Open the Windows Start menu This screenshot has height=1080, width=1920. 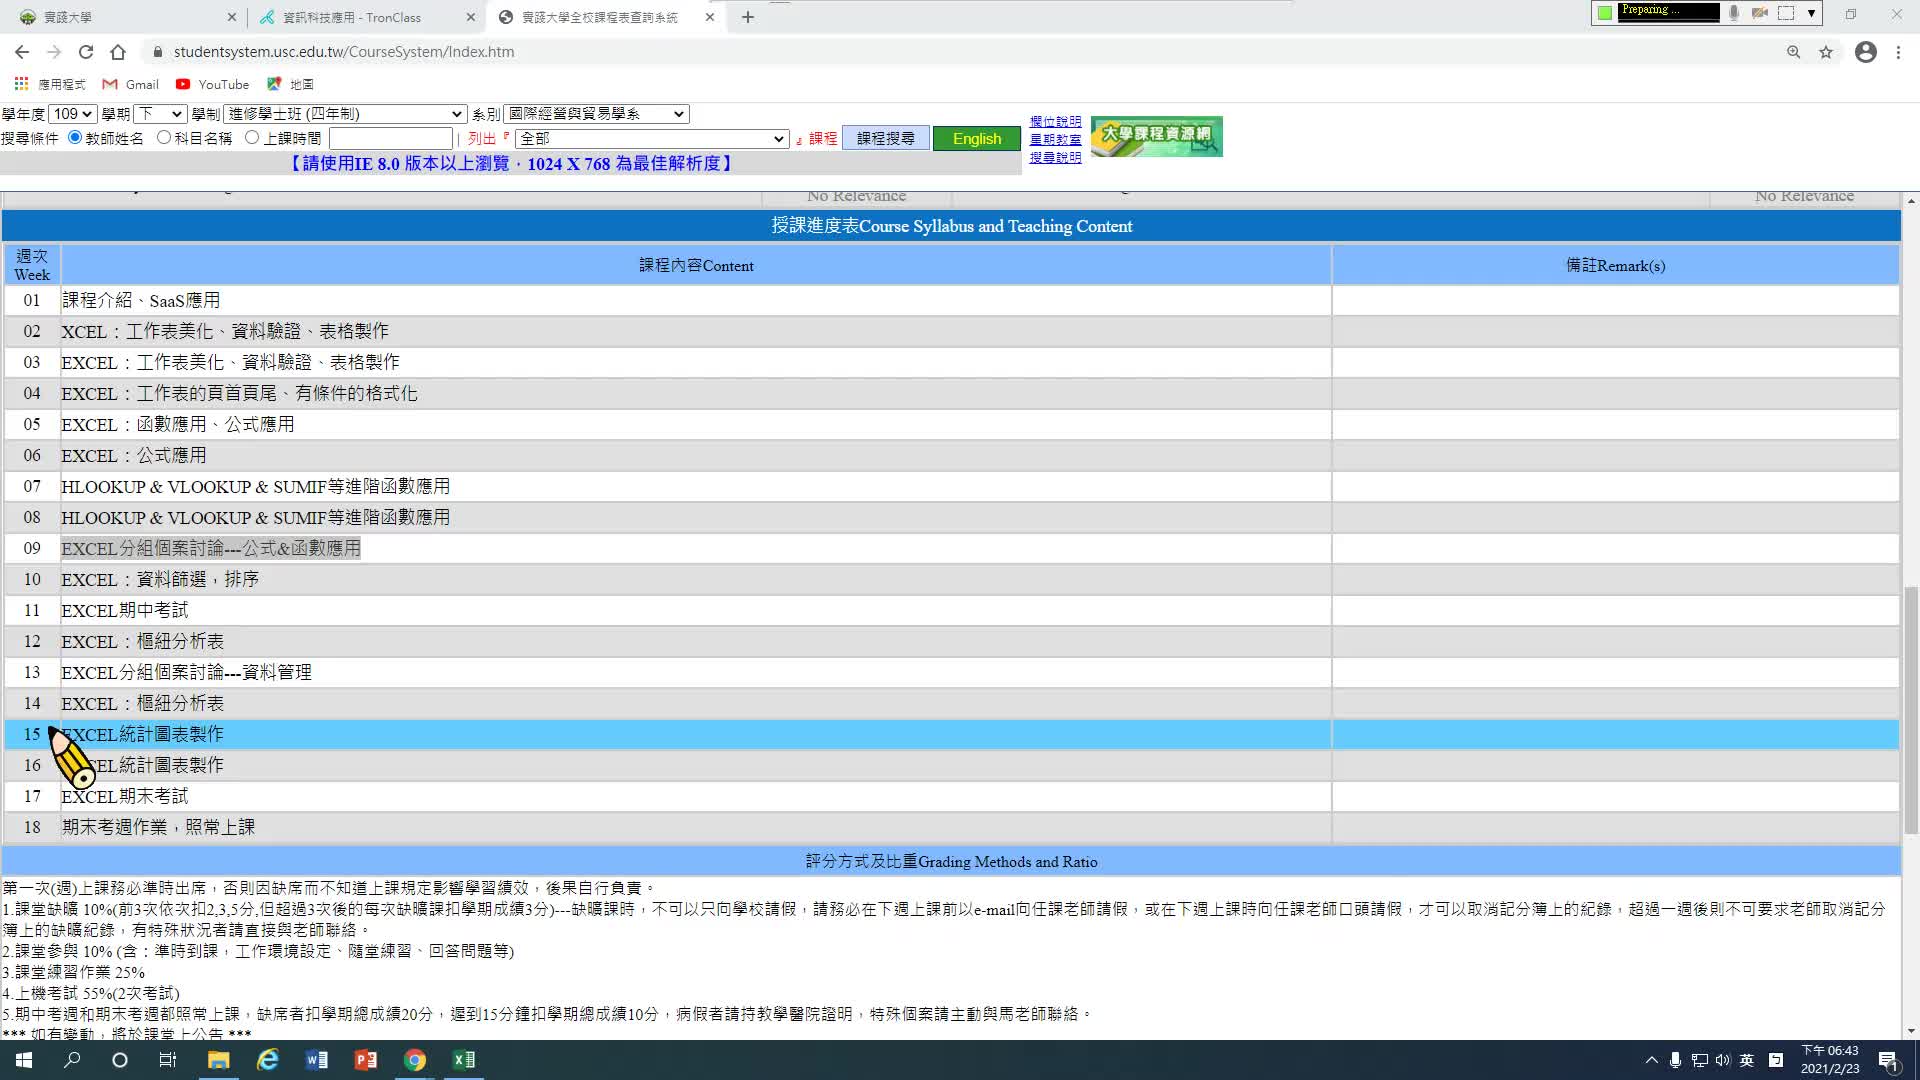click(x=24, y=1060)
